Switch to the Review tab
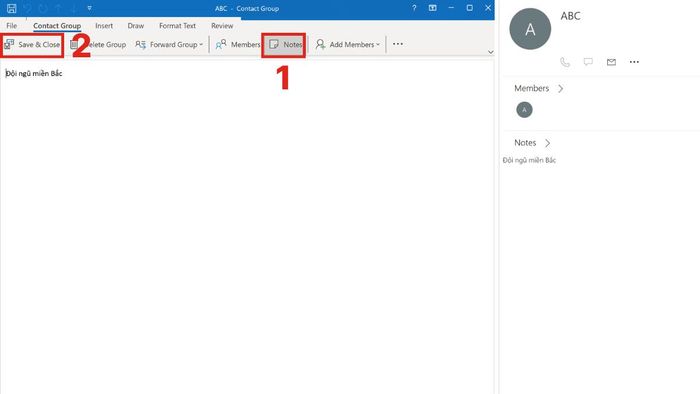The height and width of the screenshot is (394, 700). tap(222, 26)
